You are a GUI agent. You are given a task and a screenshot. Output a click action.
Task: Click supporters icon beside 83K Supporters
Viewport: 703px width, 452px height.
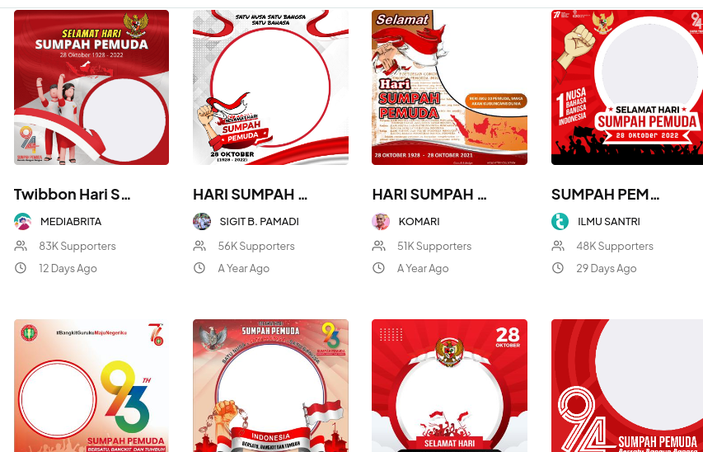point(21,246)
